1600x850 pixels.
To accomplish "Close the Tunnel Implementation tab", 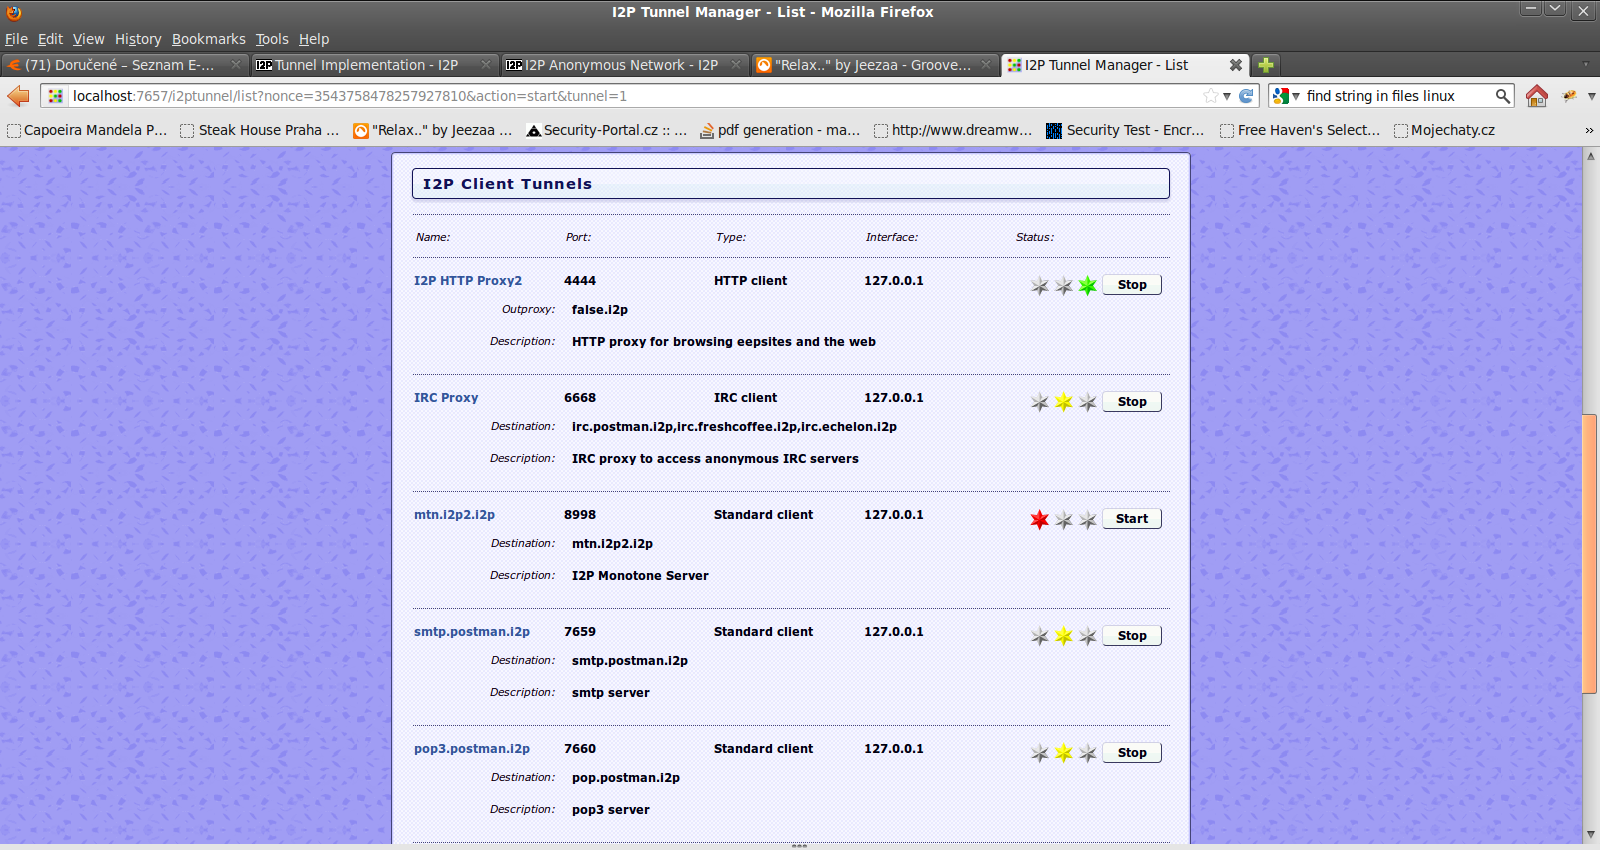I will click(x=486, y=65).
